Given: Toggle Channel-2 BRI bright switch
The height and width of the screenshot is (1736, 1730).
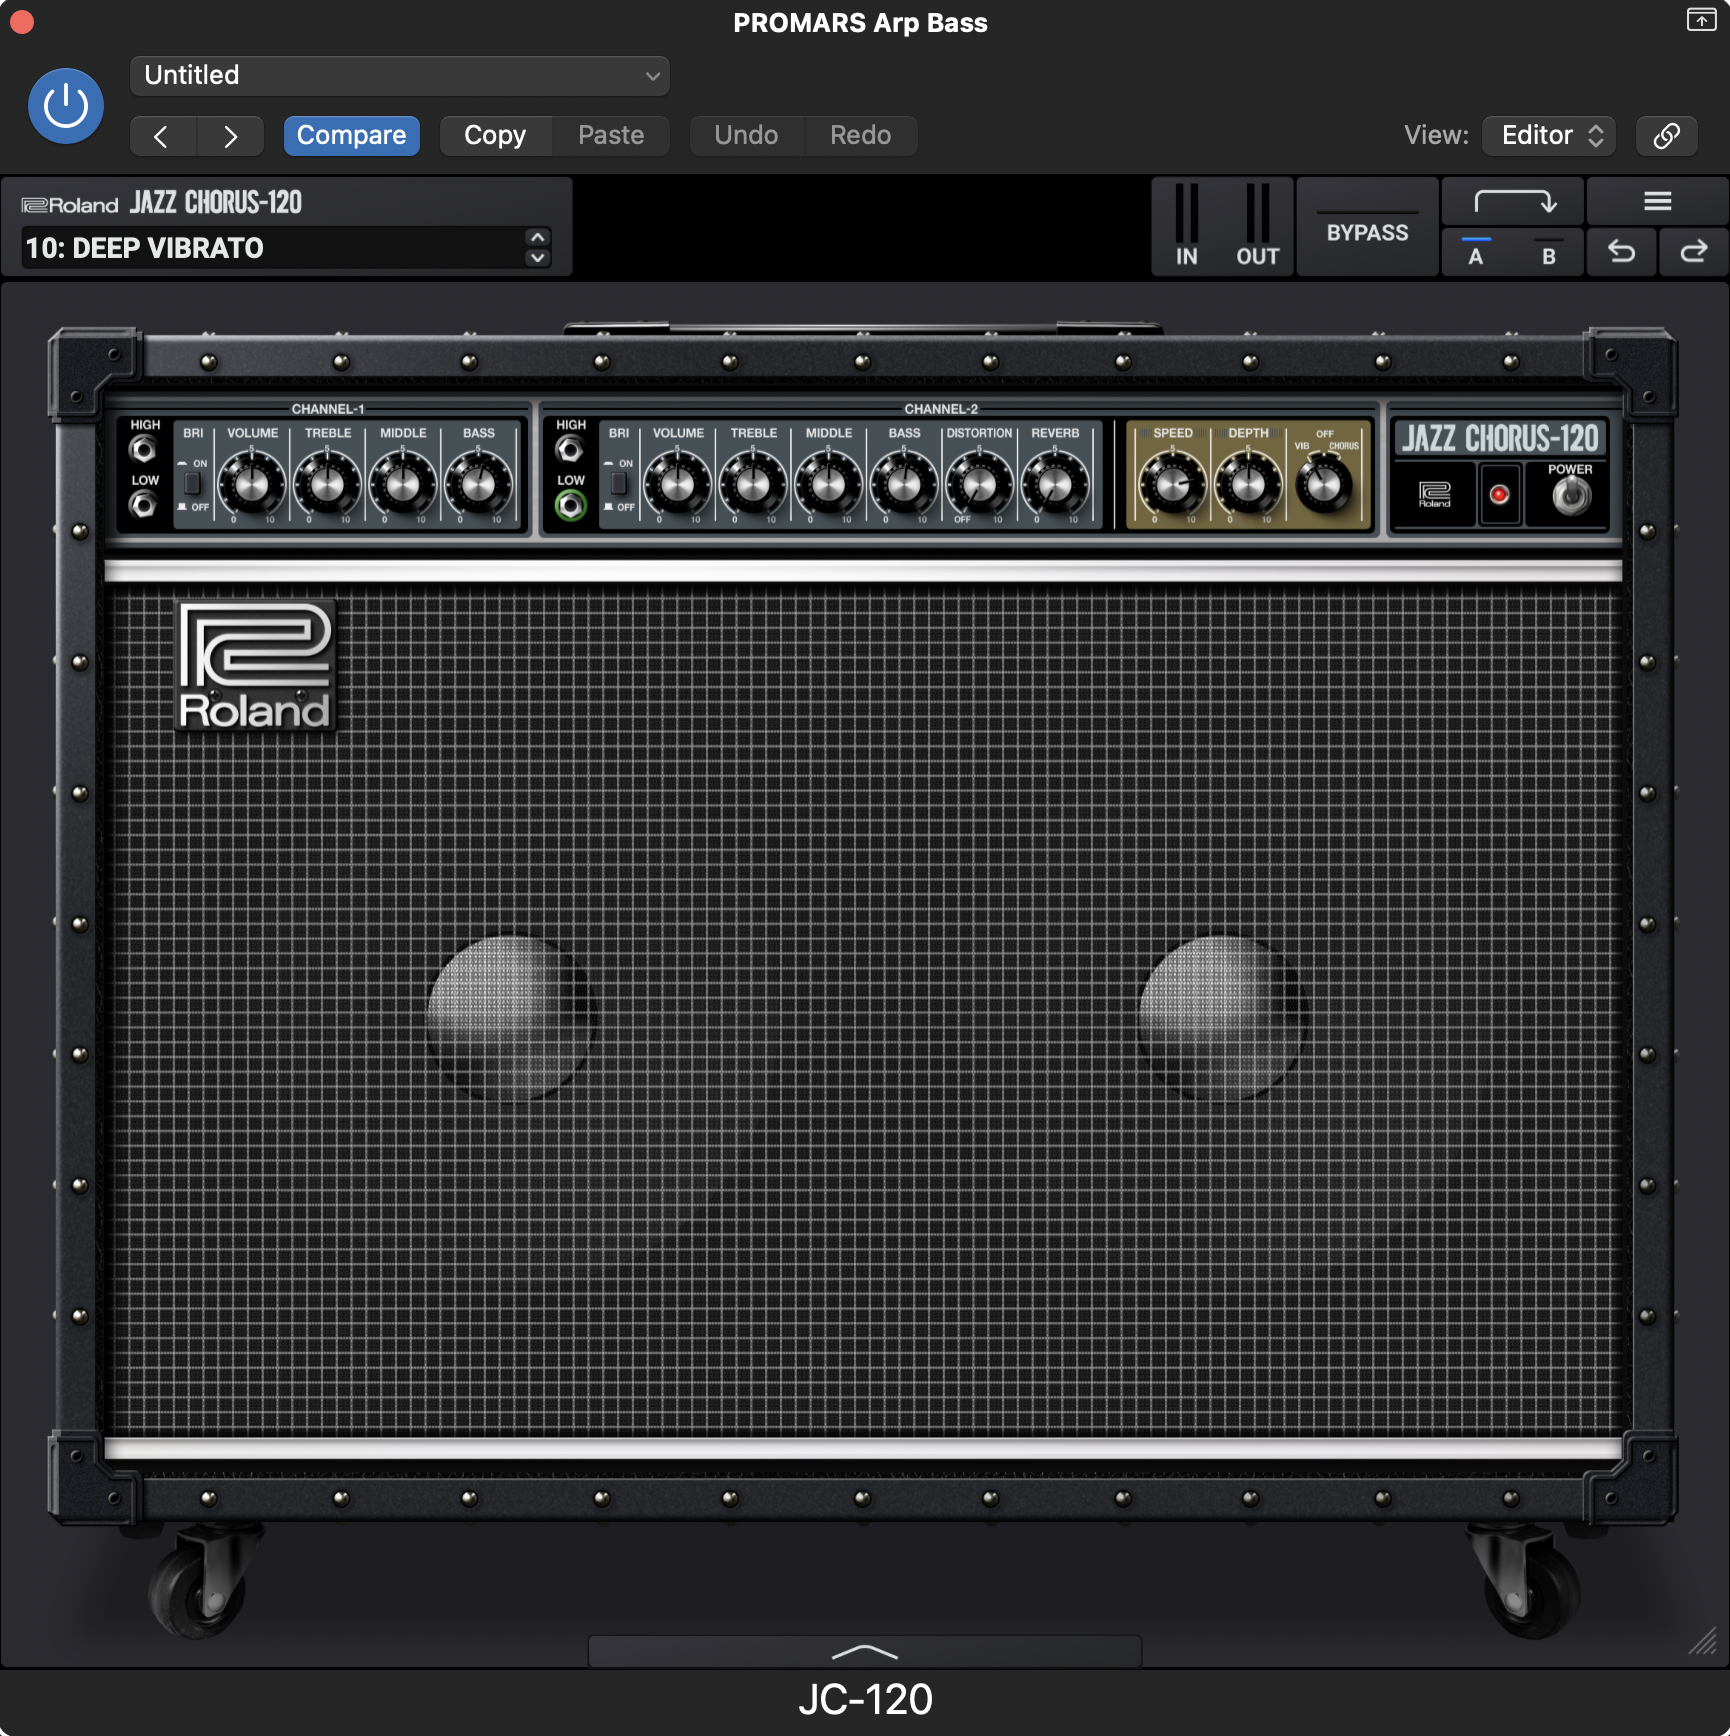Looking at the screenshot, I should (619, 484).
